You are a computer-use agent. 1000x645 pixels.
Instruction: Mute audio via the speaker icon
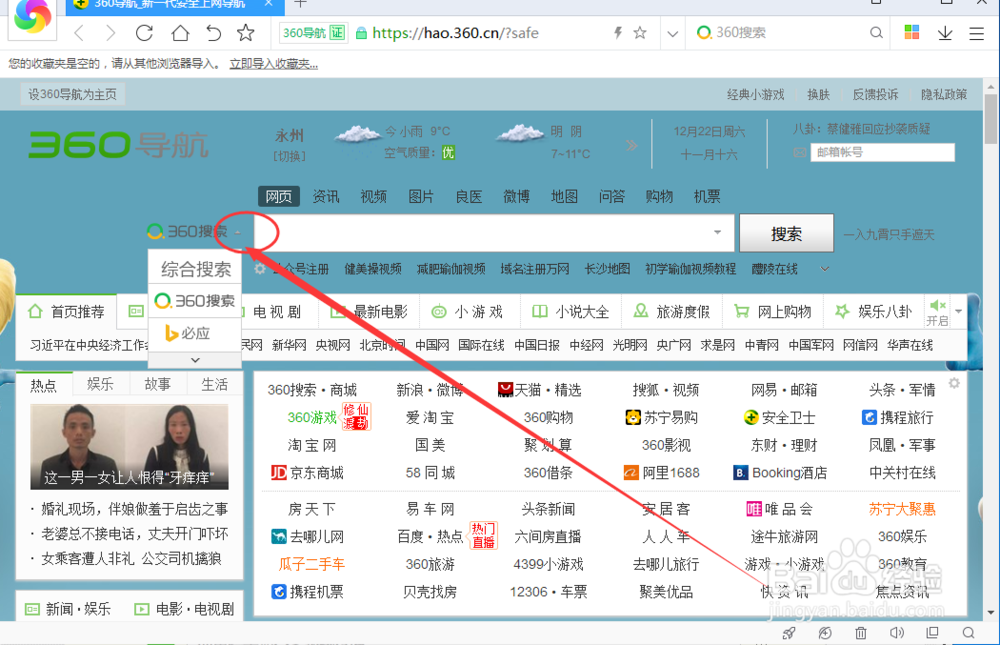[x=898, y=633]
